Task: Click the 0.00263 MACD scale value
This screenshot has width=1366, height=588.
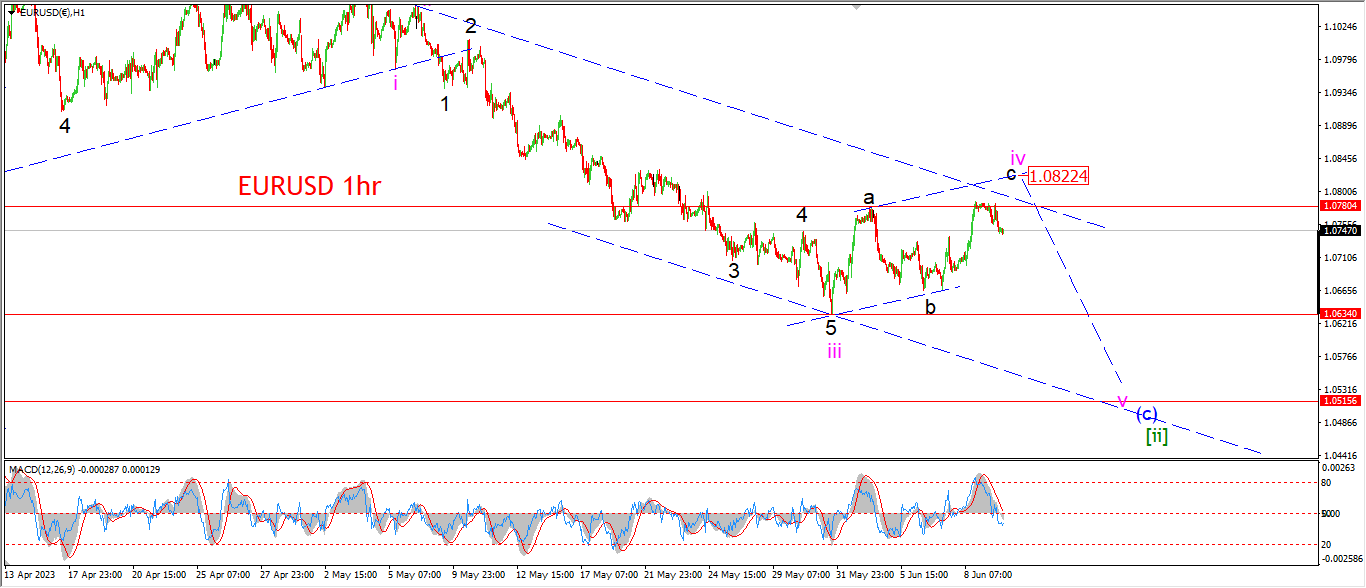Action: (1340, 467)
